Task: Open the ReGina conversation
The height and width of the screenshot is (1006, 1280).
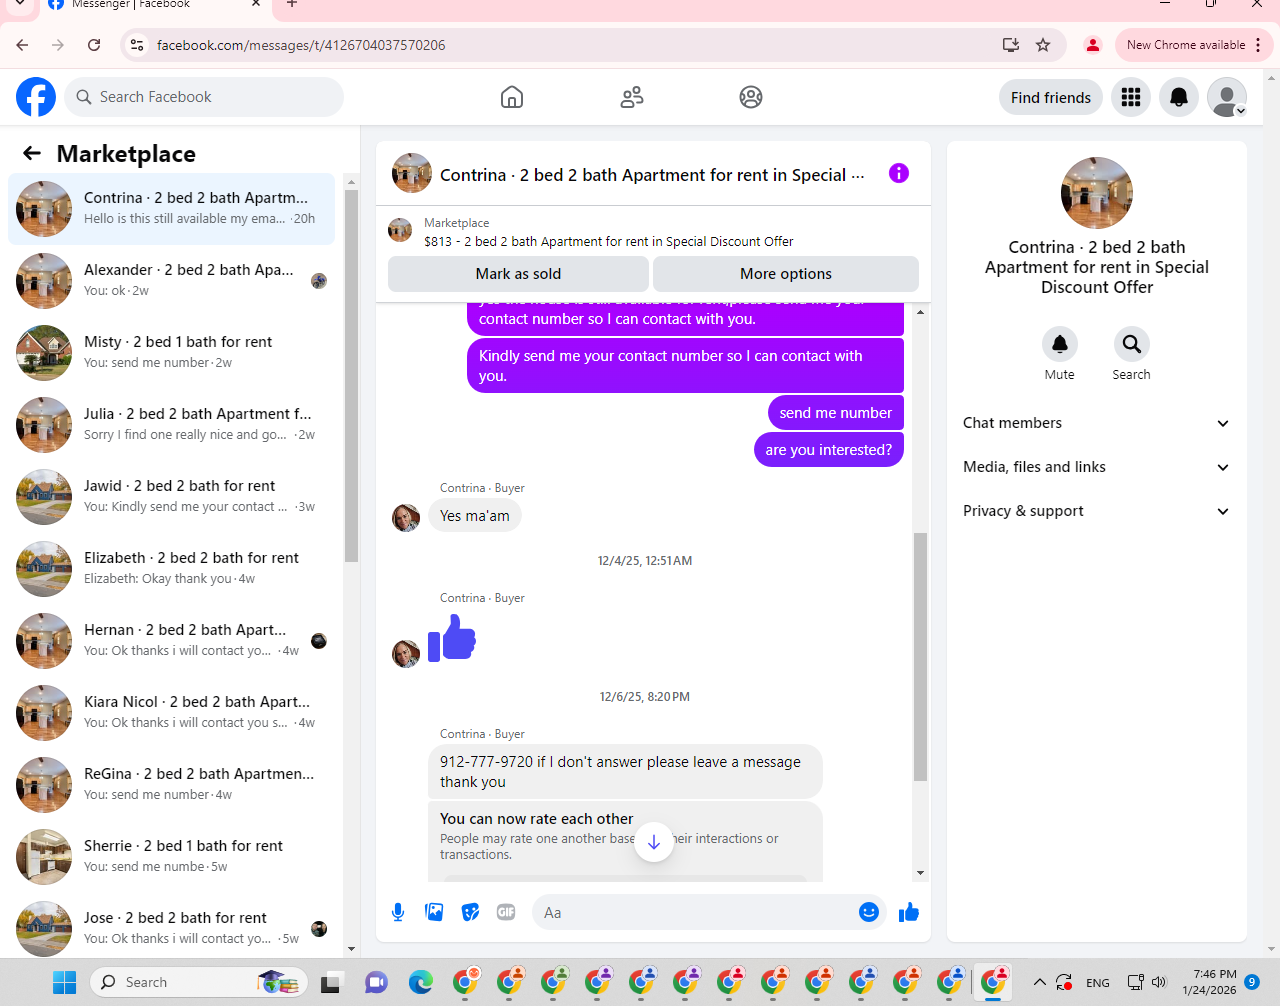Action: point(171,784)
